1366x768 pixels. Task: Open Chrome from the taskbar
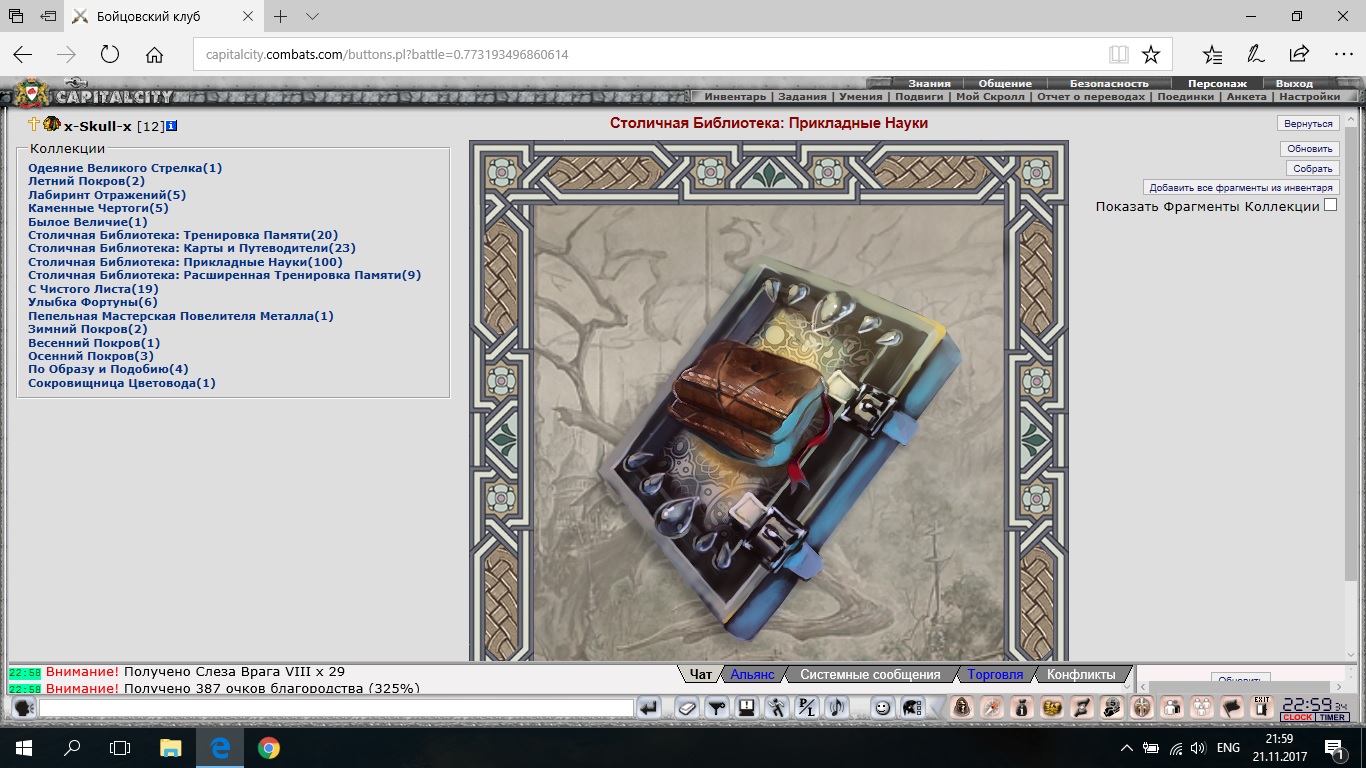(268, 747)
